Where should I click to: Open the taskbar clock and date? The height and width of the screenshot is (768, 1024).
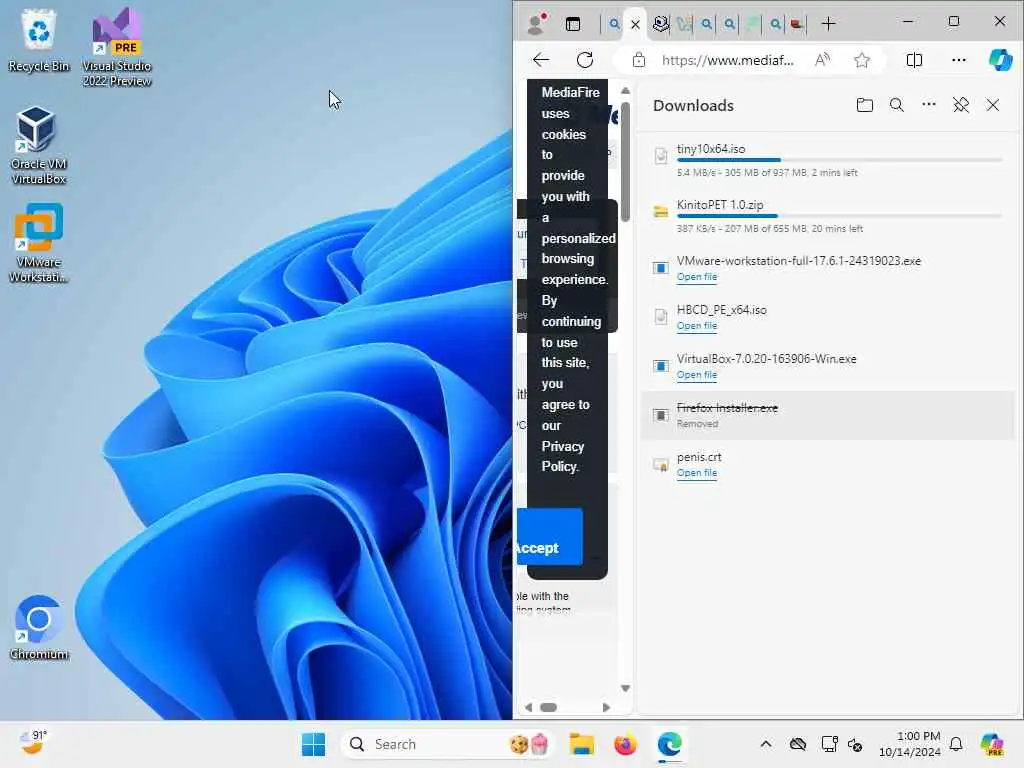click(x=909, y=744)
